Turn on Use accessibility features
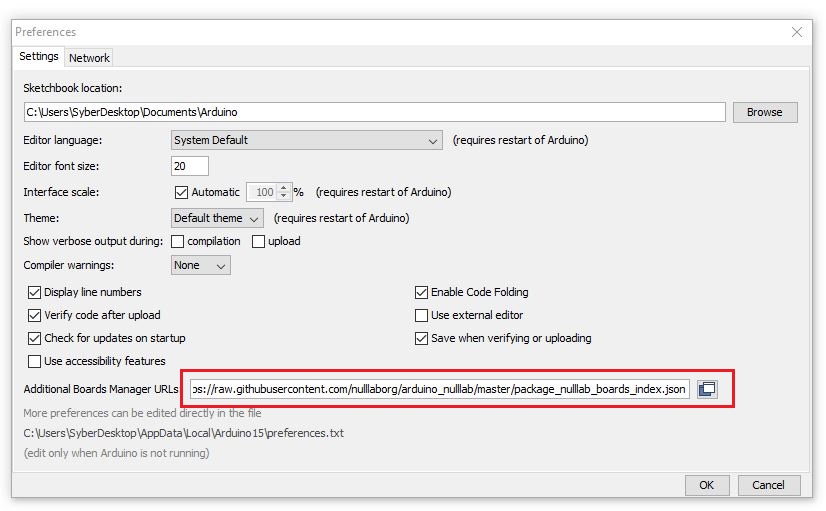The image size is (826, 511). point(35,361)
